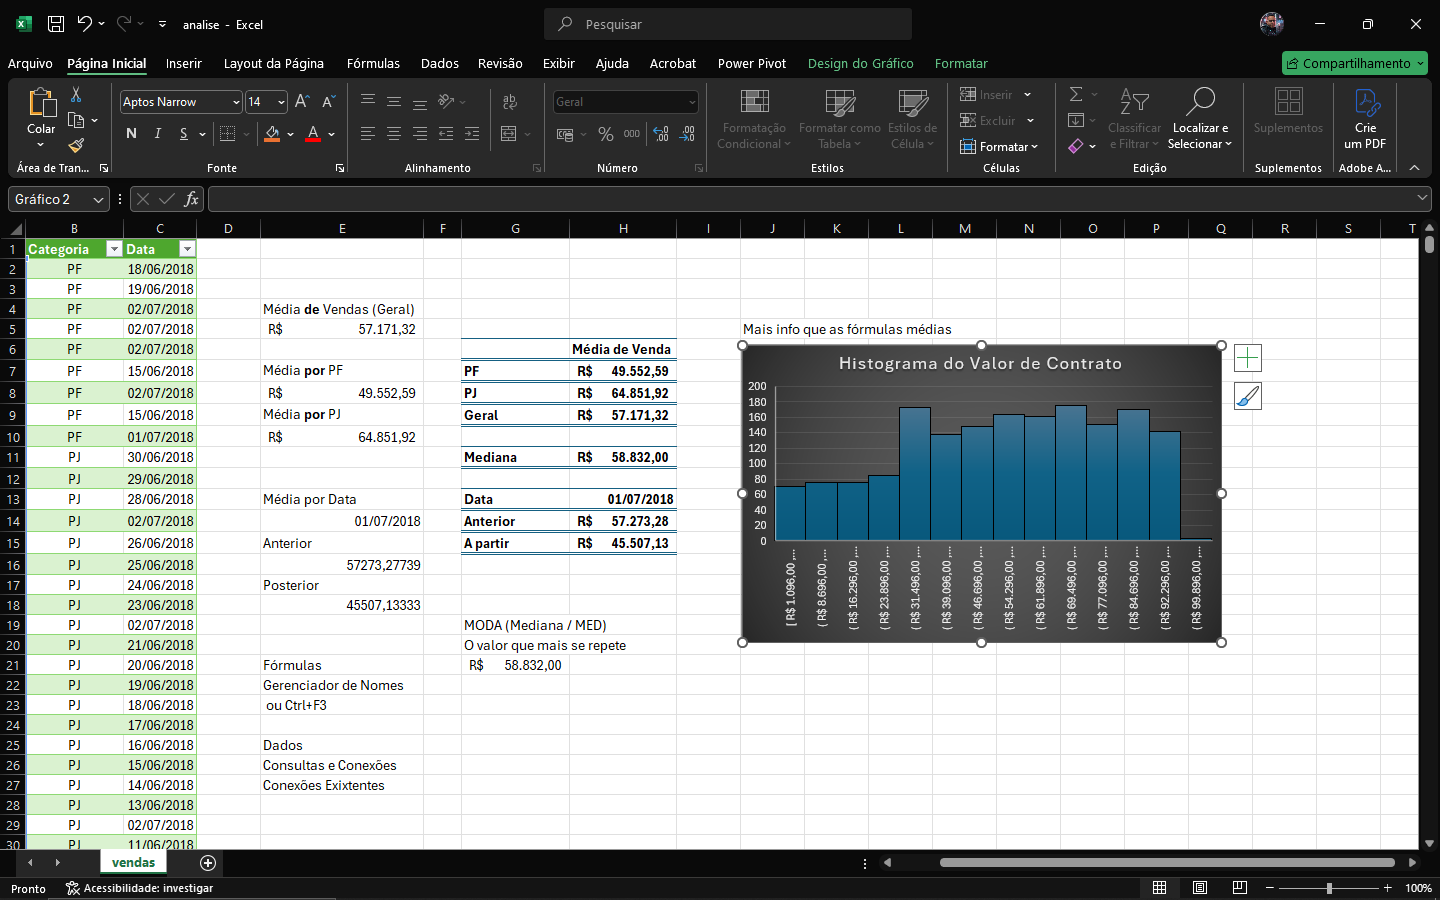The width and height of the screenshot is (1440, 900).
Task: Toggle italic I formatting
Action: [157, 134]
